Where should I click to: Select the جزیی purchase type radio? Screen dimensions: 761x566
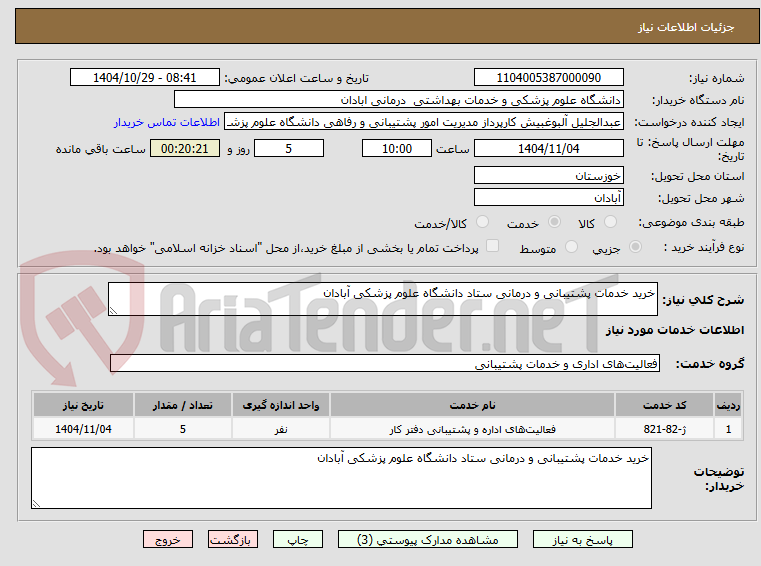[635, 247]
